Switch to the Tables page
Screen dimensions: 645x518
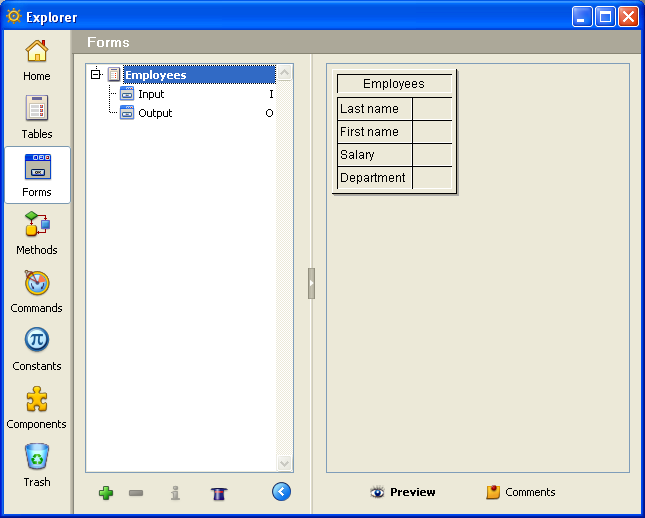click(37, 117)
